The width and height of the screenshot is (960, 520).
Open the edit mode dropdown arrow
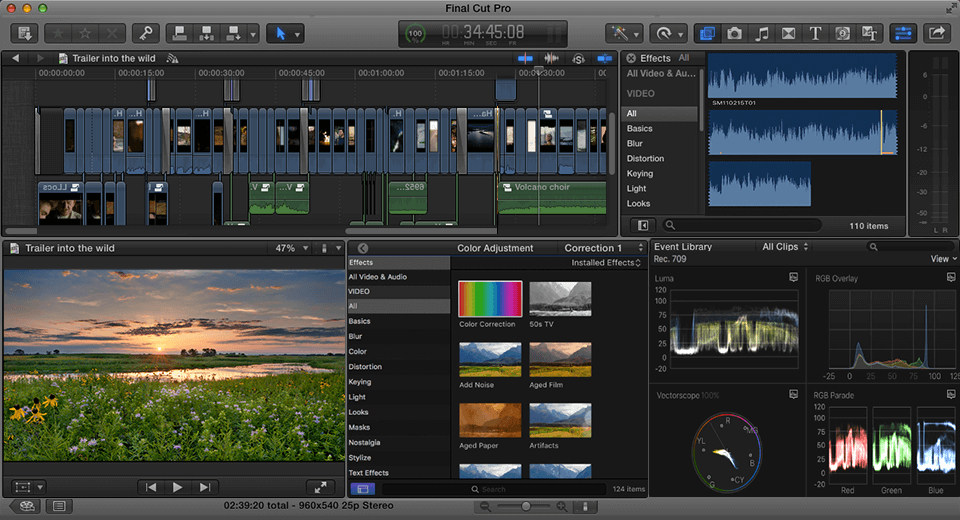(253, 34)
